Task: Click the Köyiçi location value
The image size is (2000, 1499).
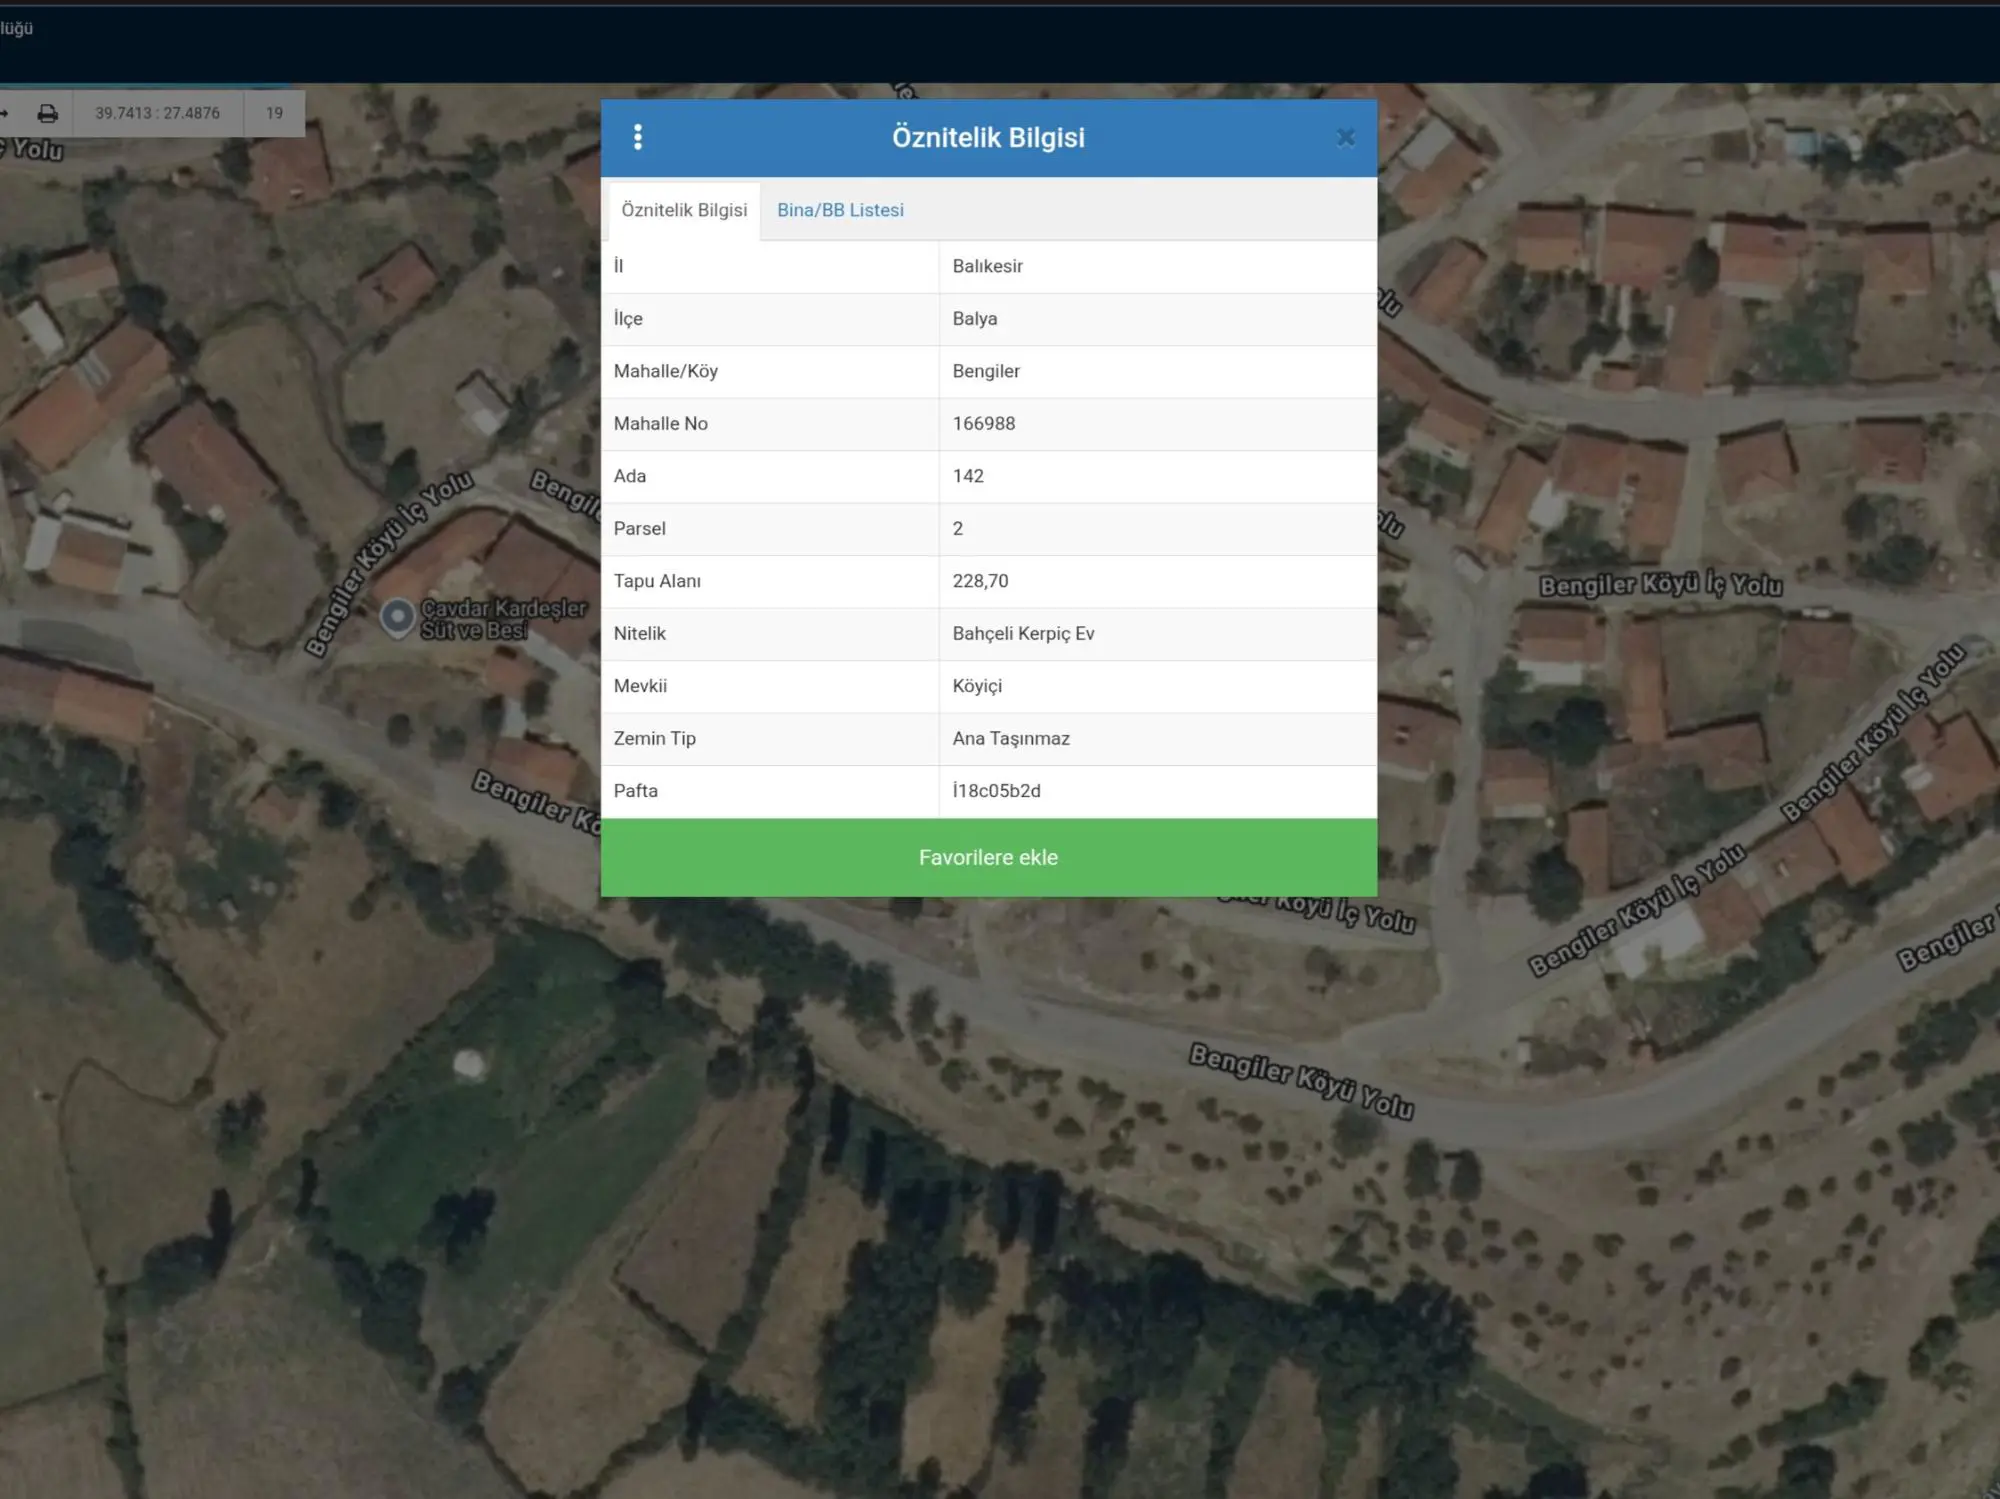Action: point(1158,686)
